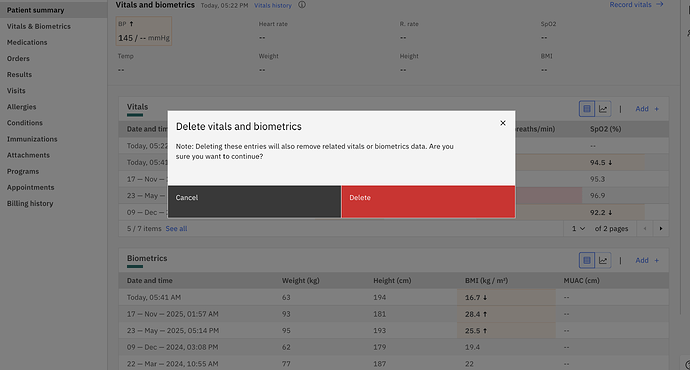Screen dimensions: 690x370
Task: Click Add in the Biometrics section
Action: click(x=642, y=260)
